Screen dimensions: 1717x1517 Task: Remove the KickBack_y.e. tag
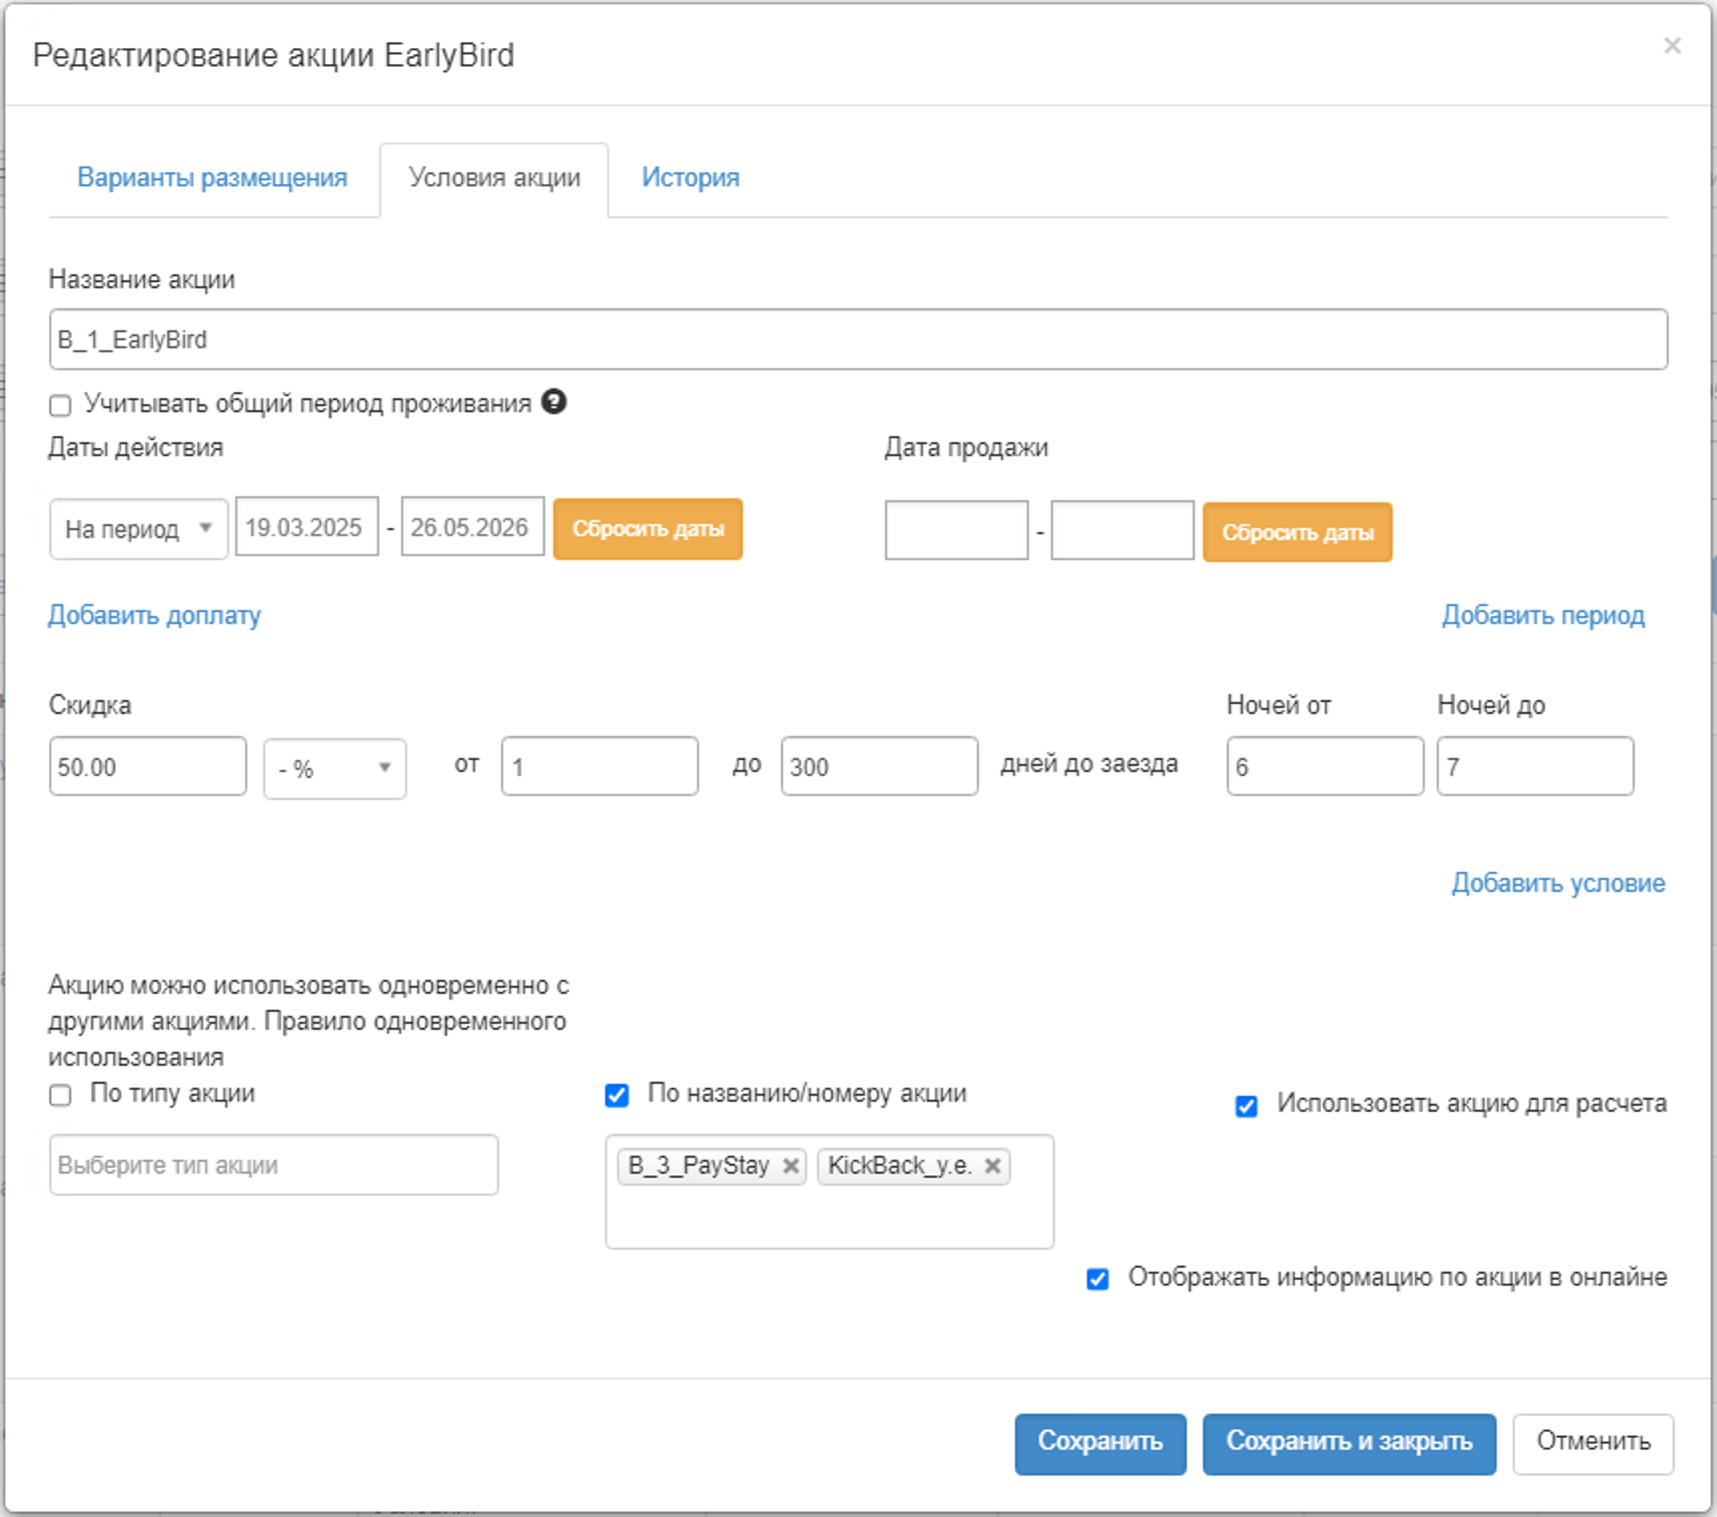pyautogui.click(x=992, y=1166)
